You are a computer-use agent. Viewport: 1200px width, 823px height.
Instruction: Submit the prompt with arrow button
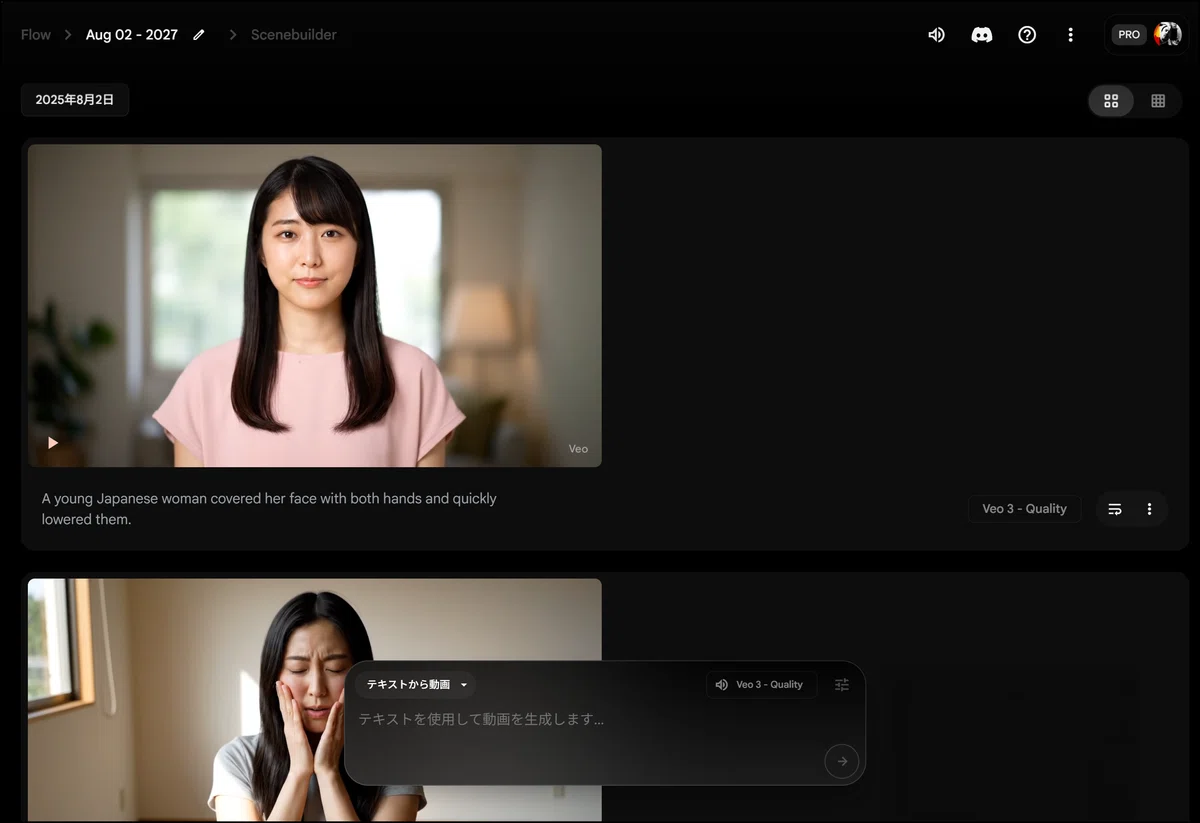(842, 761)
